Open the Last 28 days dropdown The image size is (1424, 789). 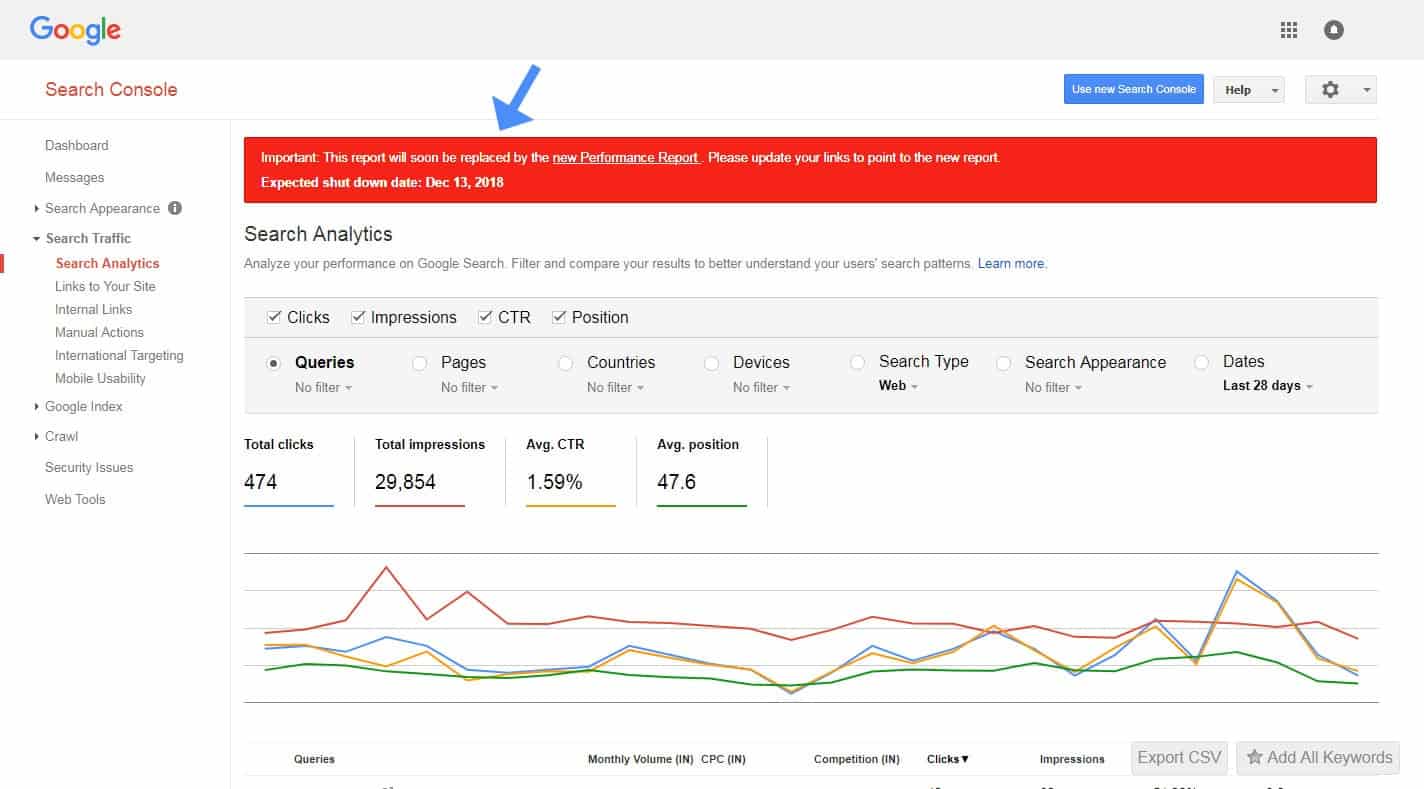1268,385
